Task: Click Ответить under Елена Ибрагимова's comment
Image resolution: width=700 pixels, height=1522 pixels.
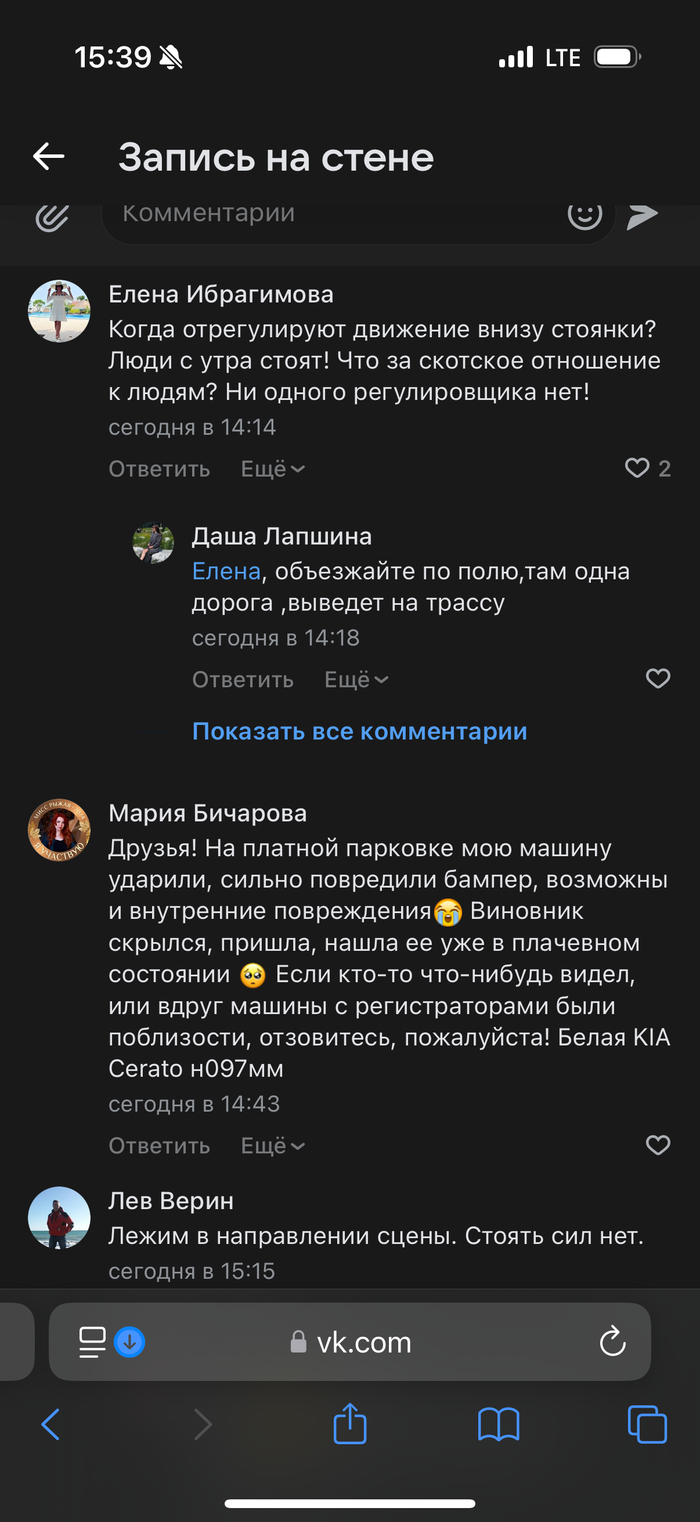Action: click(x=159, y=469)
